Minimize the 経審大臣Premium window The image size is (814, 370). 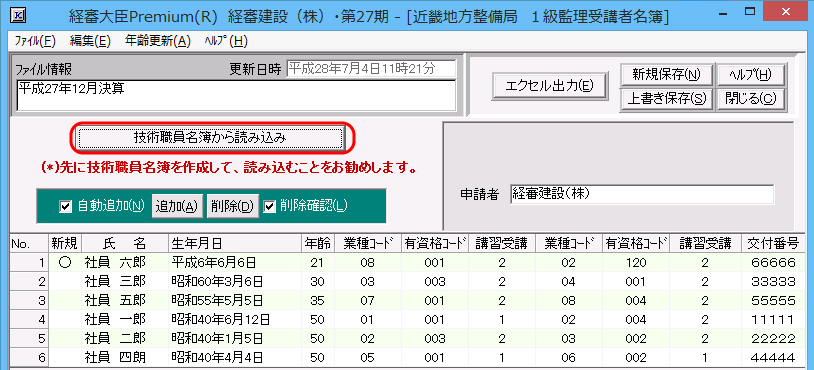pyautogui.click(x=724, y=13)
